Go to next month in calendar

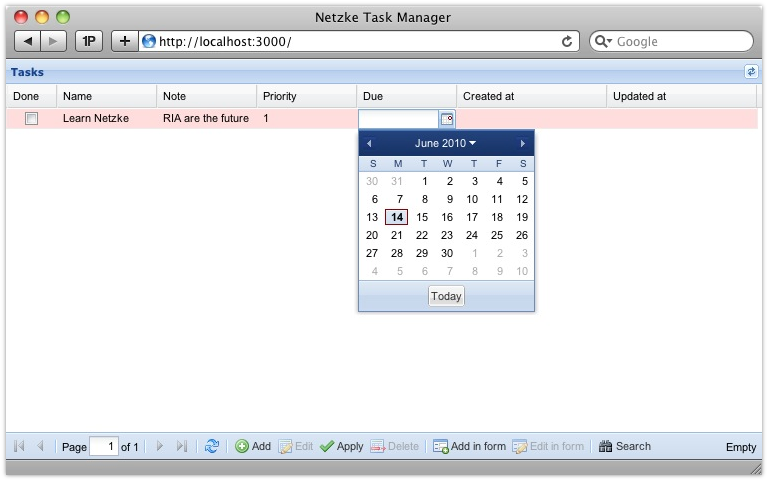tap(523, 144)
